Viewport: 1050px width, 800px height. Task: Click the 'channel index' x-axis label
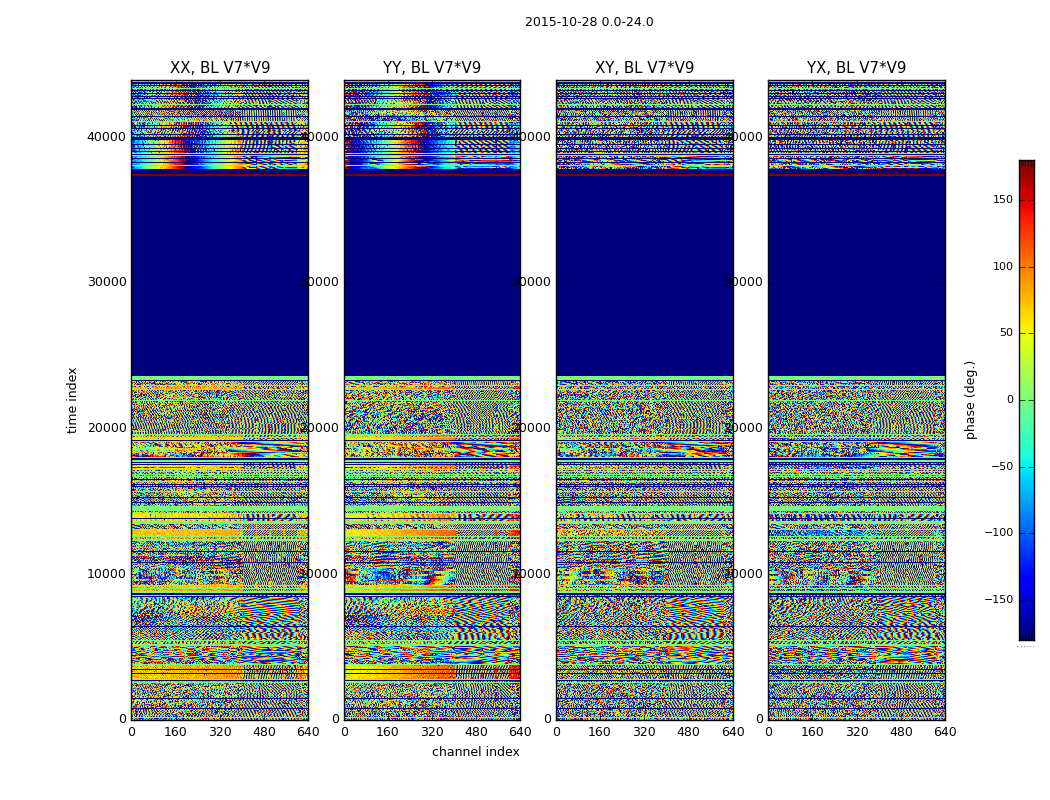(x=475, y=752)
